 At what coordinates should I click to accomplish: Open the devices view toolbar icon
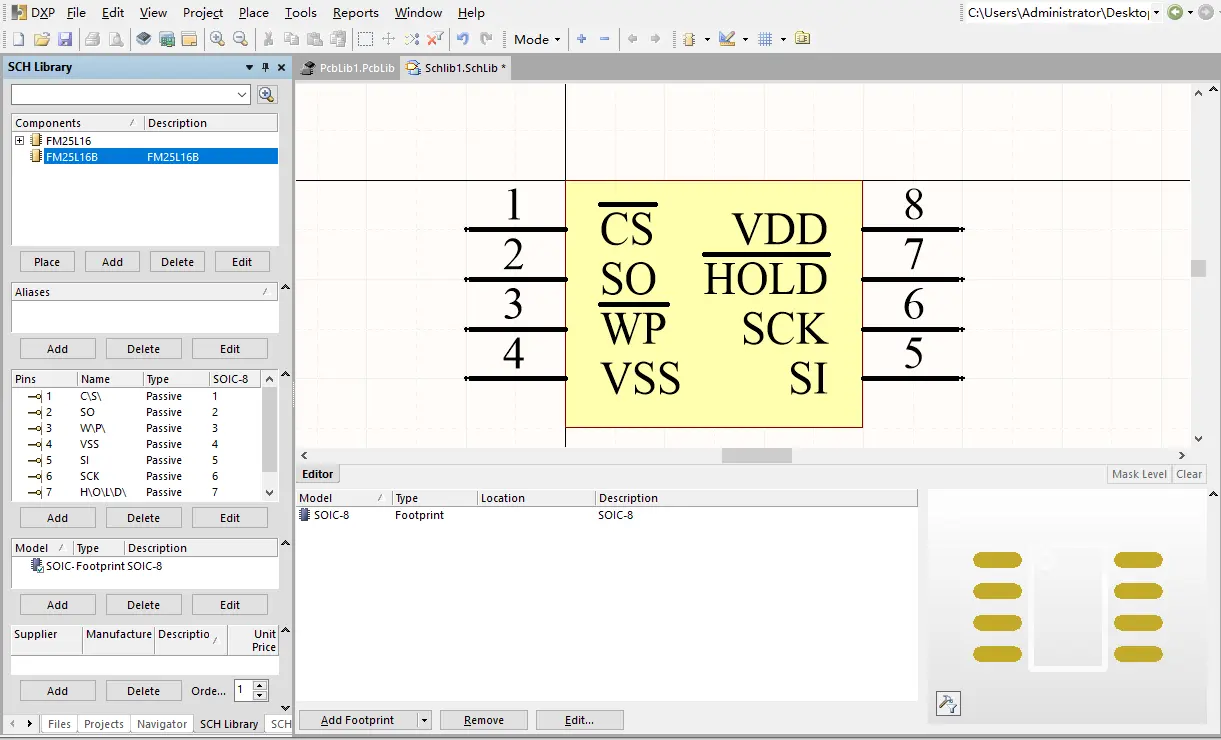(143, 39)
